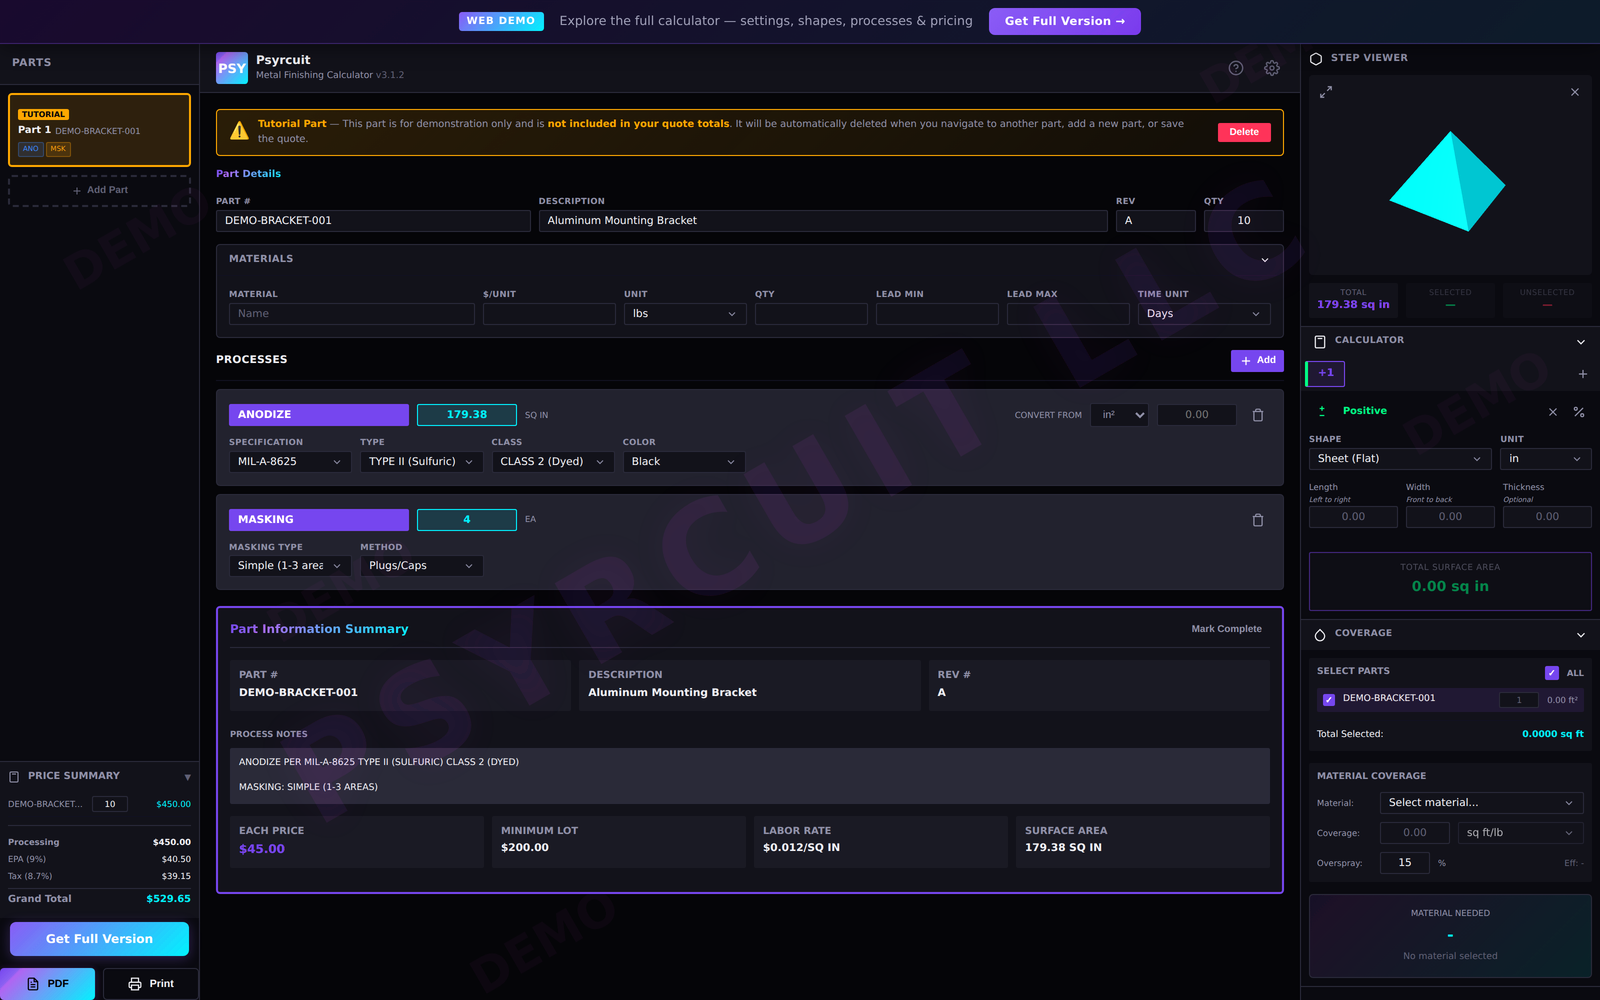Delete the Anodize process with the trash icon
This screenshot has height=1000, width=1600.
click(1258, 415)
